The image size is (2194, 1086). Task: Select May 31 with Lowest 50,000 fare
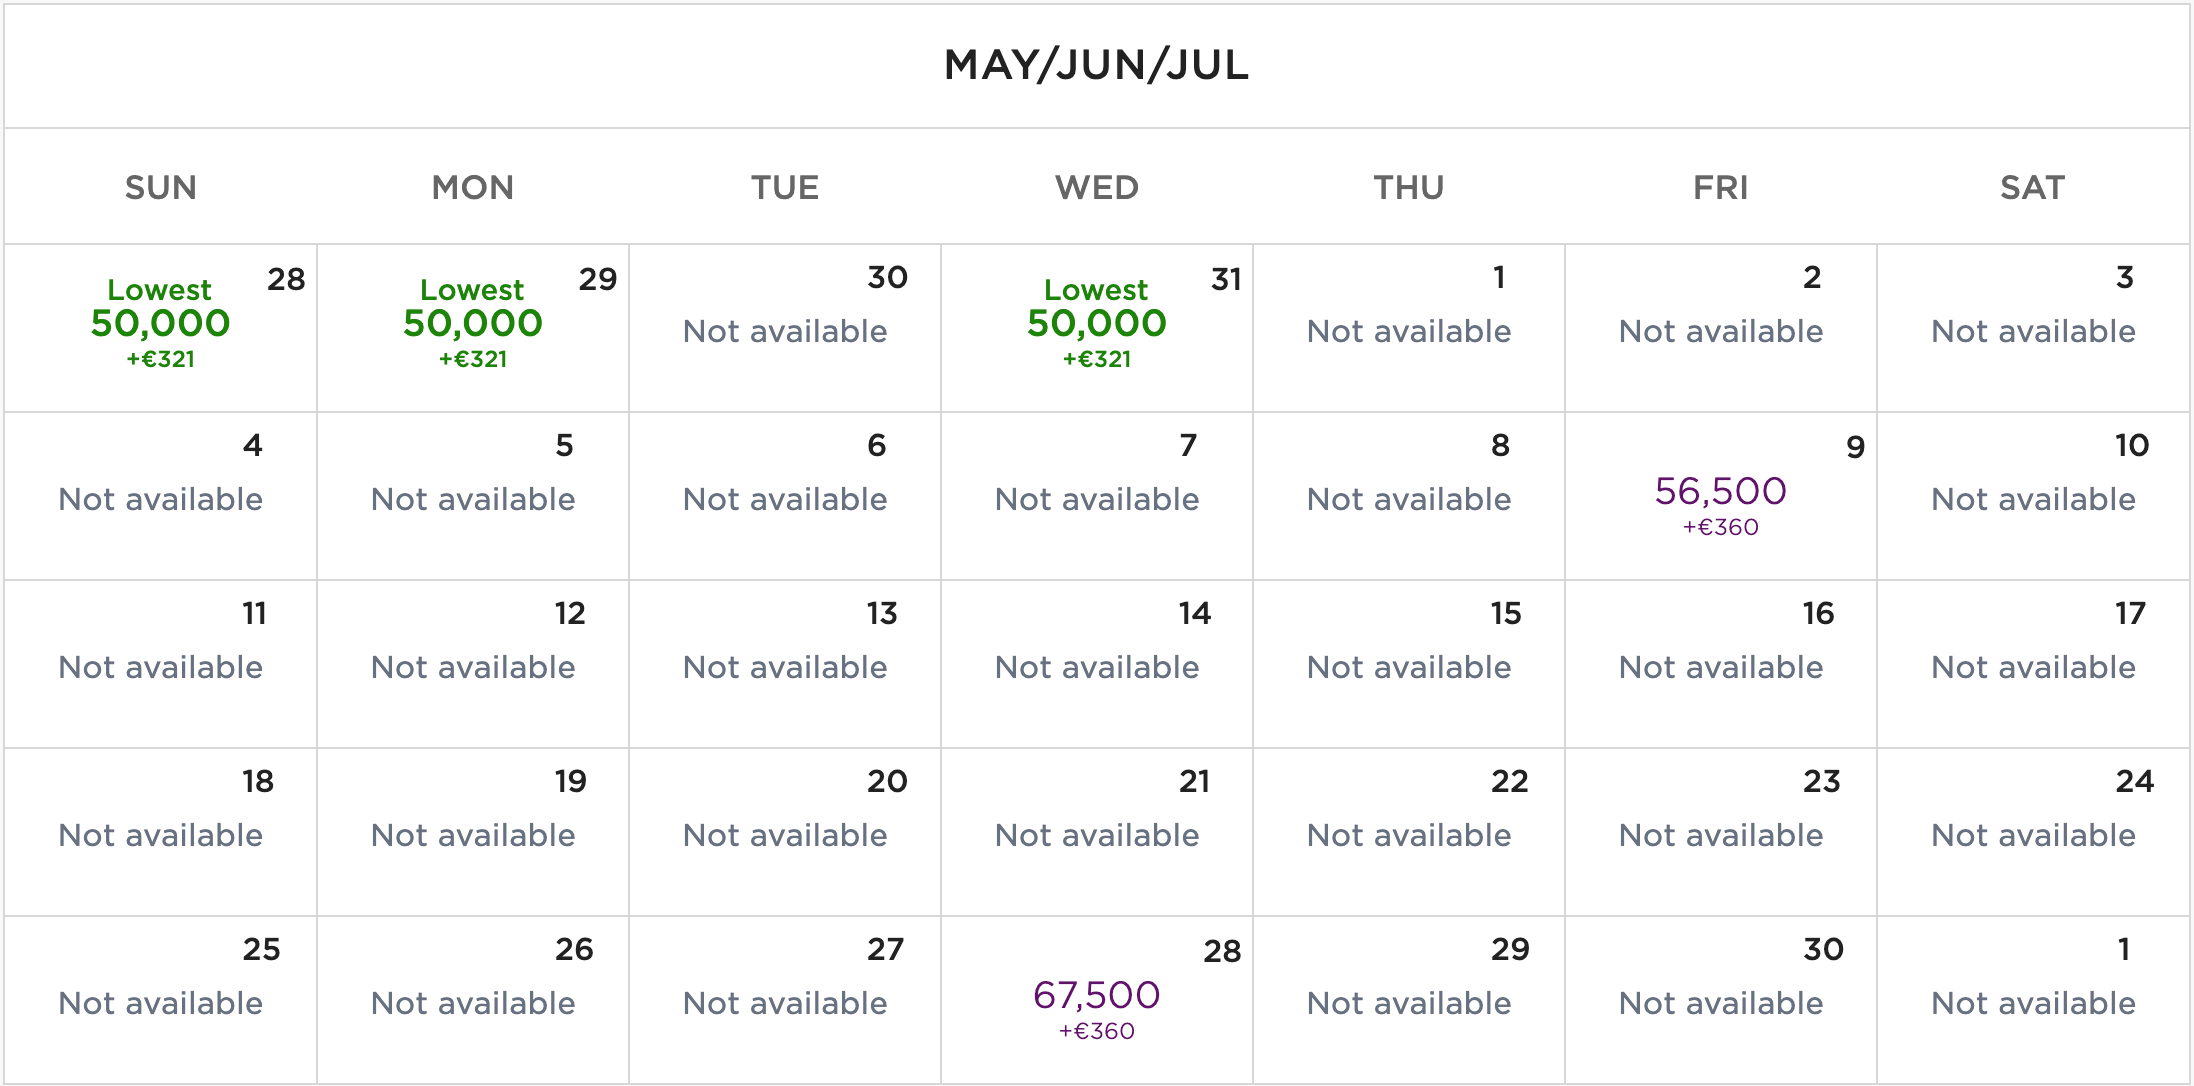coord(1096,322)
